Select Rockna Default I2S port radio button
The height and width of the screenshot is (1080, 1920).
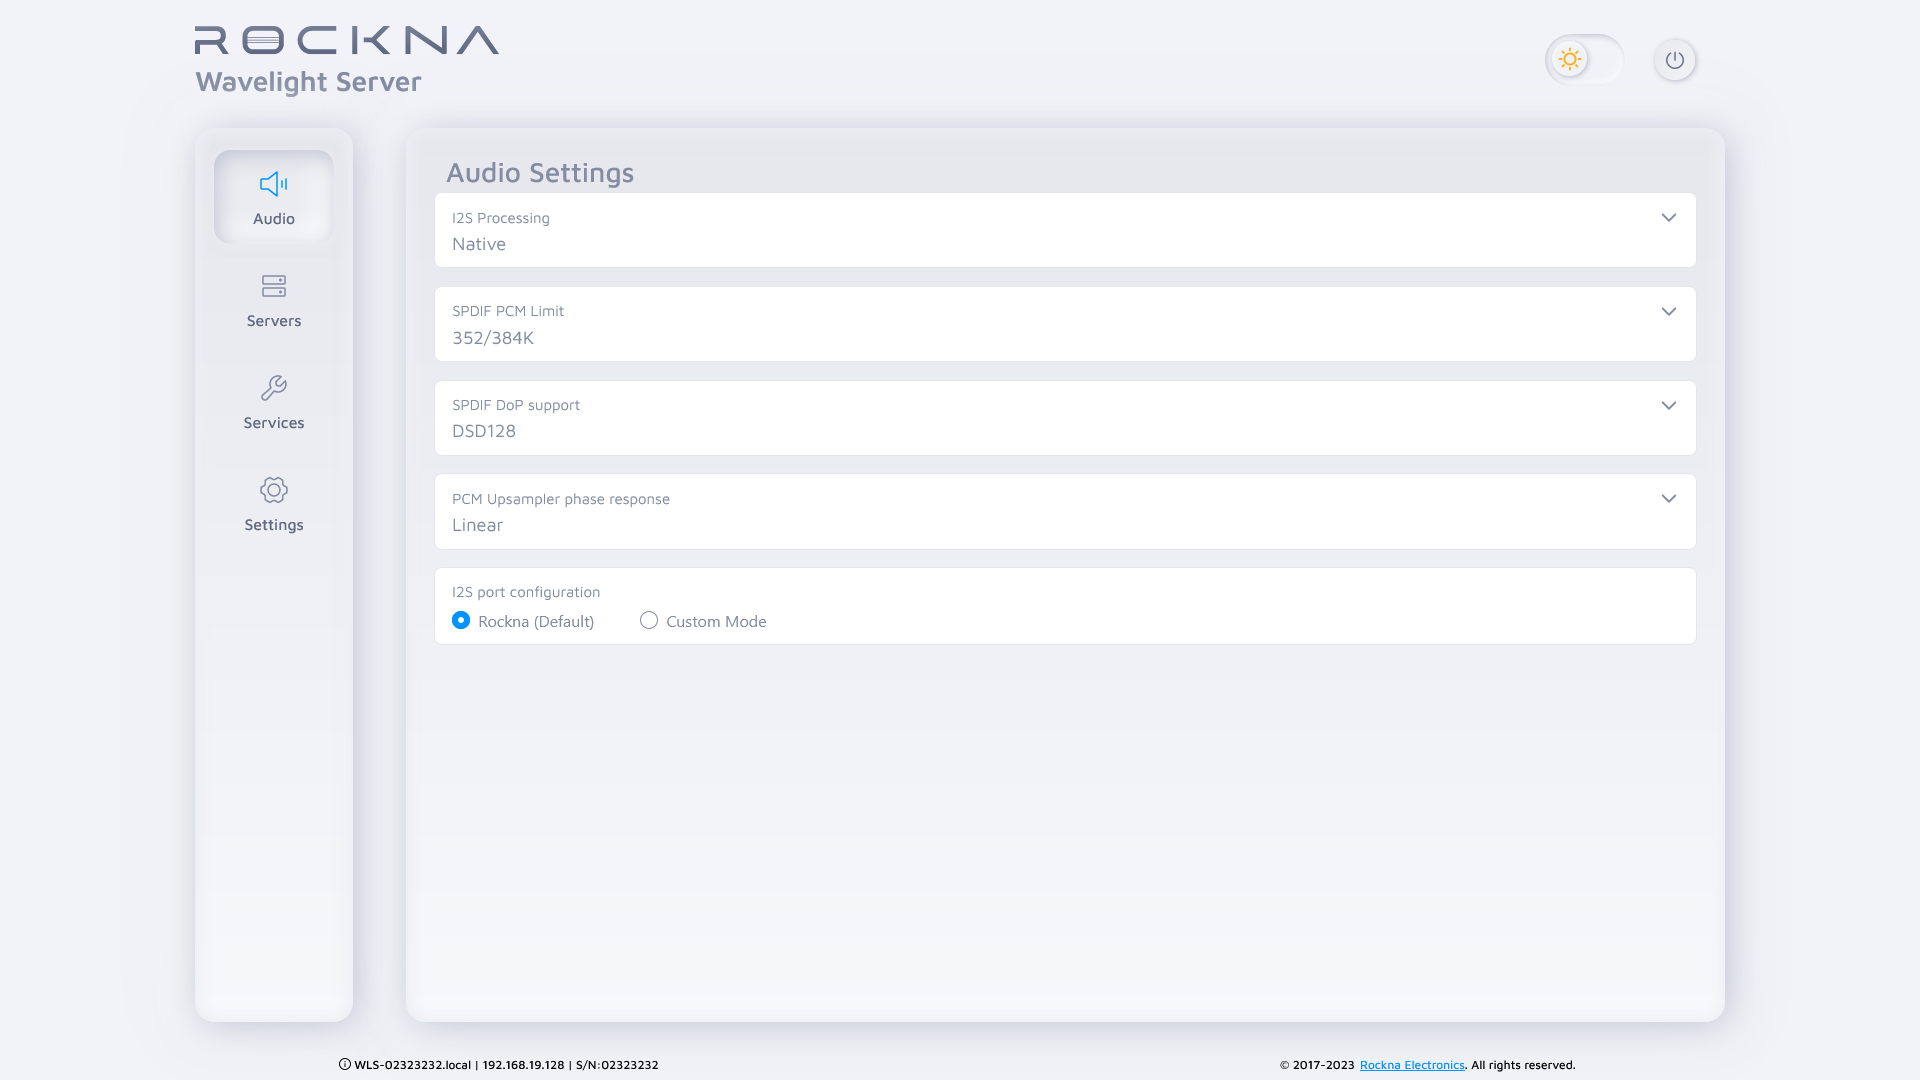tap(460, 620)
